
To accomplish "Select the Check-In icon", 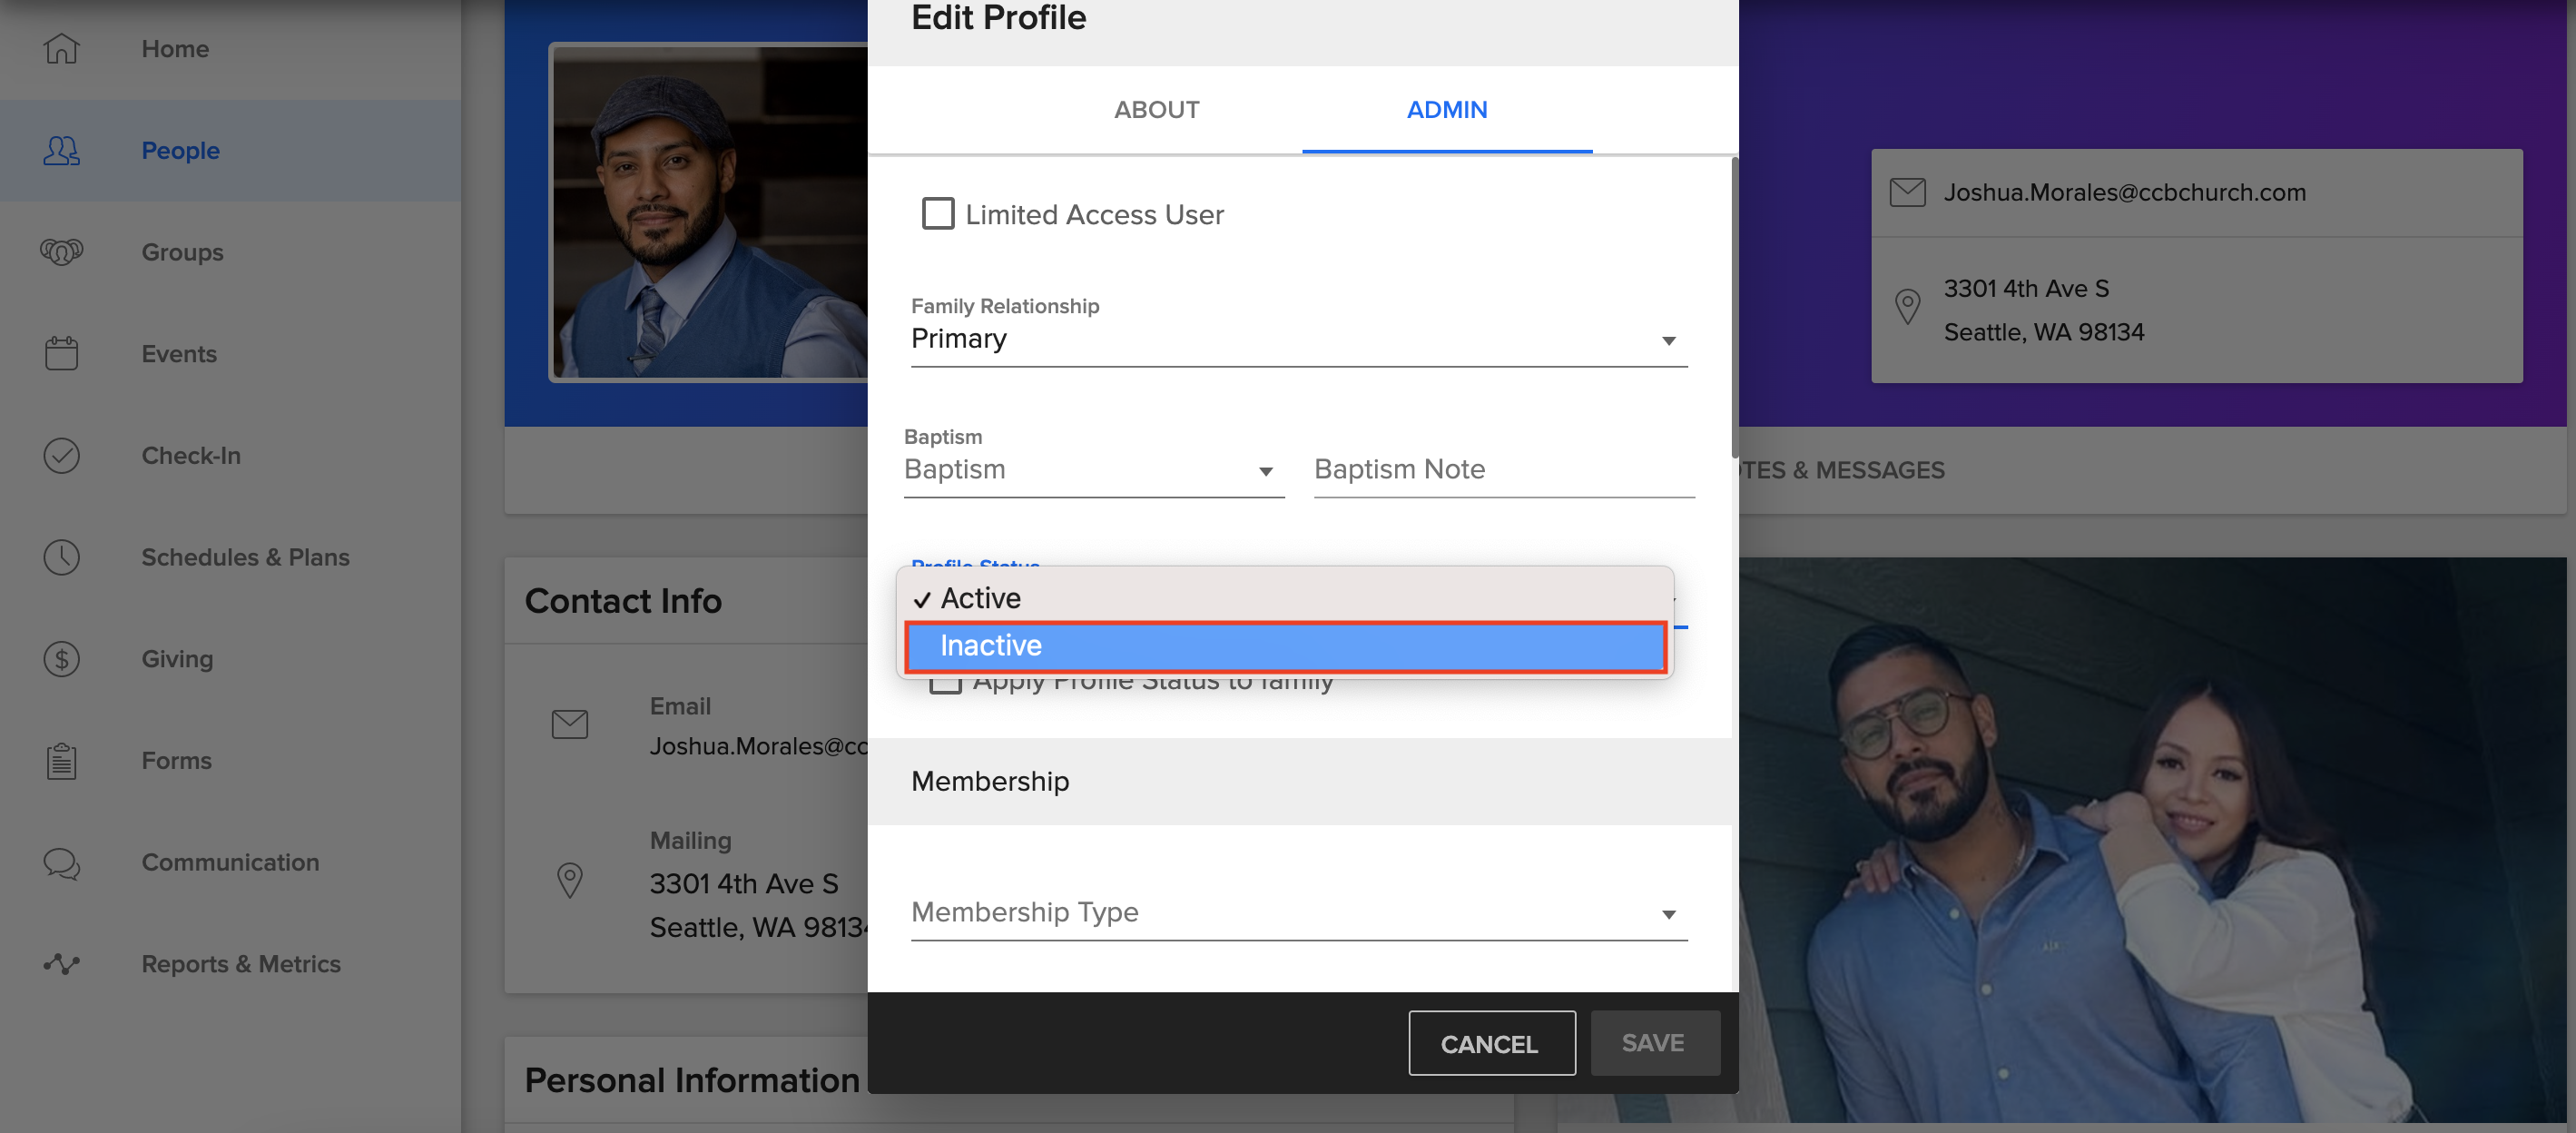I will (61, 455).
